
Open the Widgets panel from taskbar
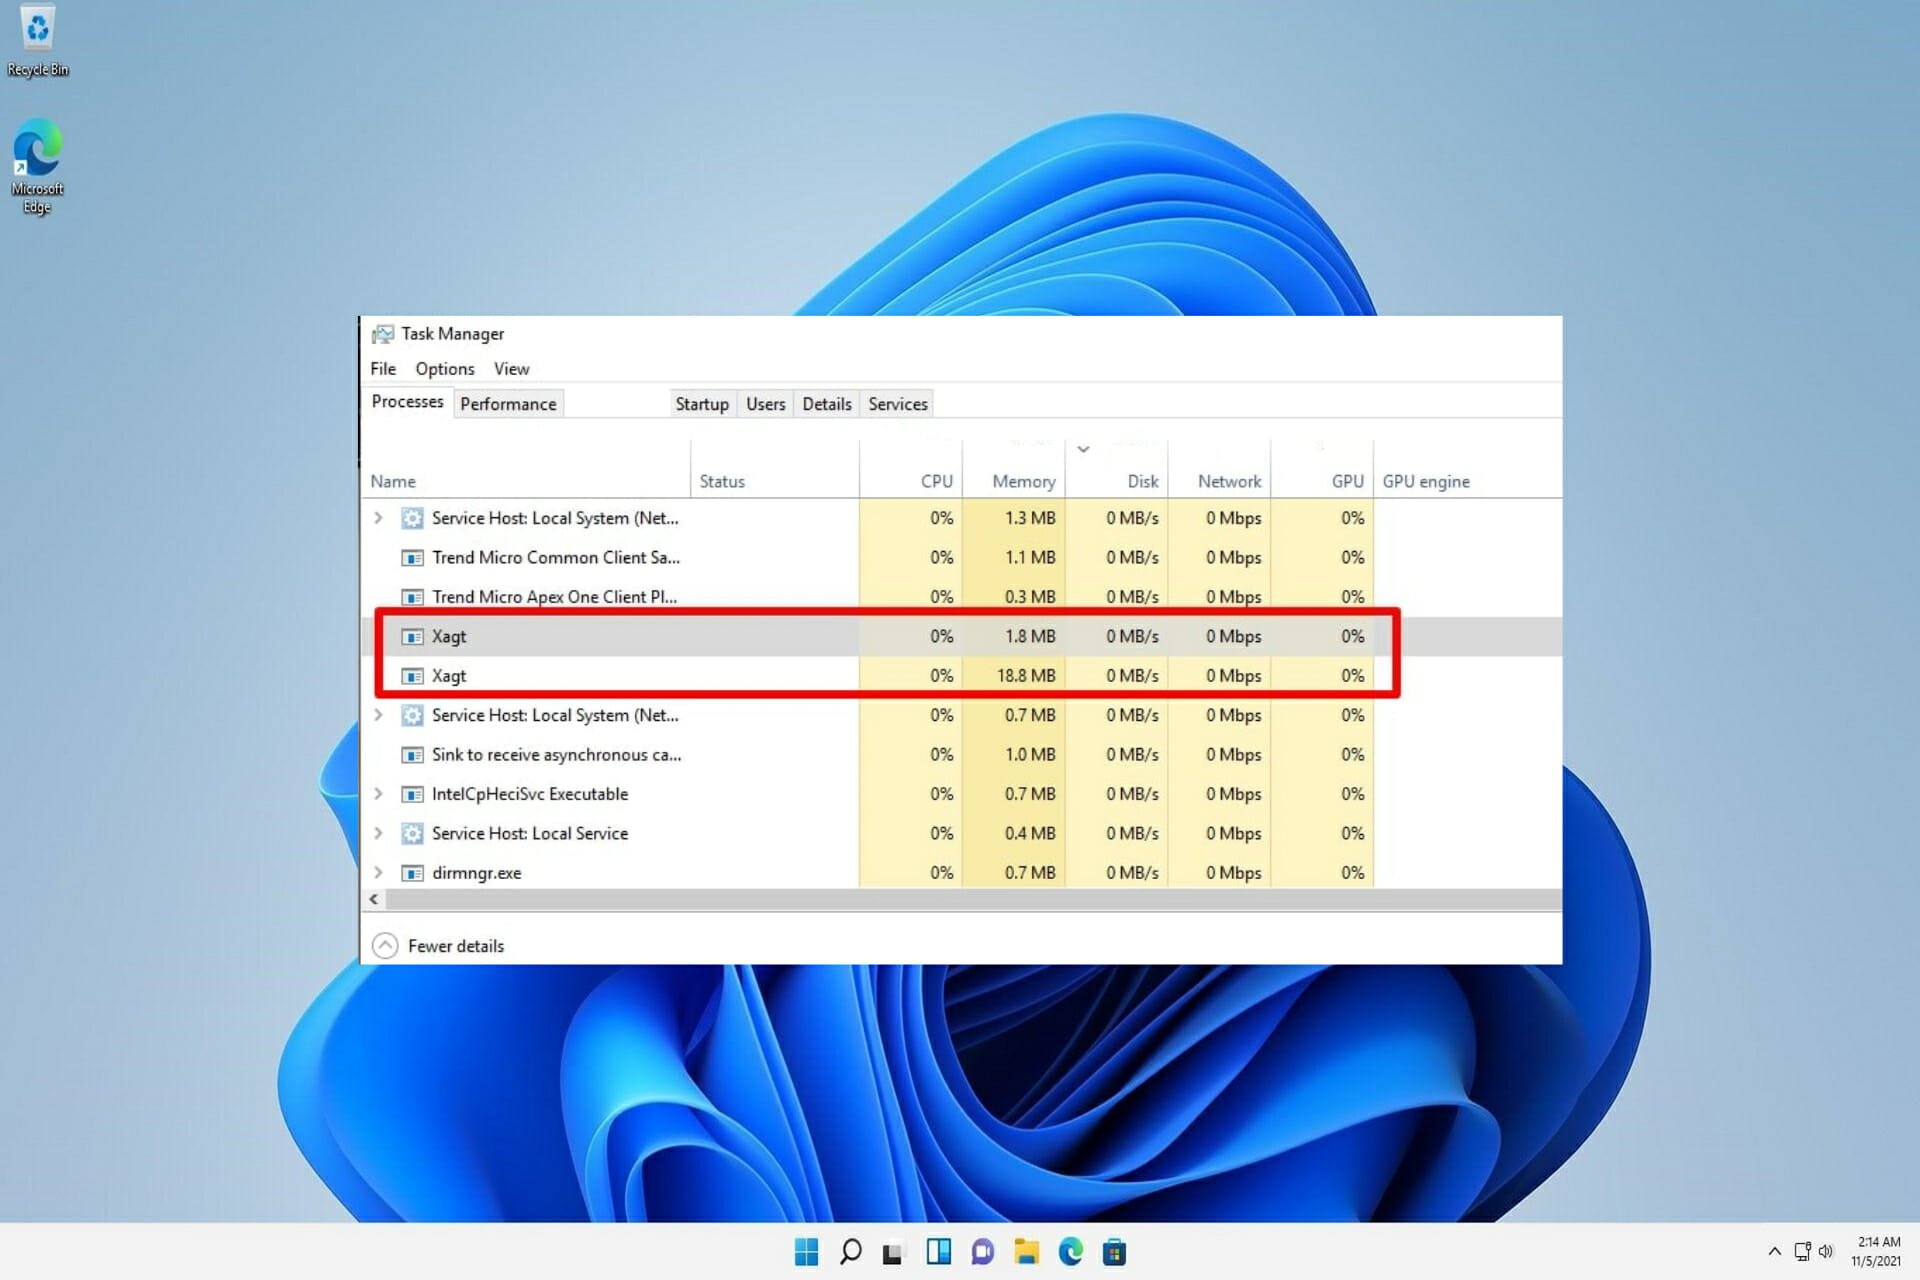pyautogui.click(x=938, y=1252)
